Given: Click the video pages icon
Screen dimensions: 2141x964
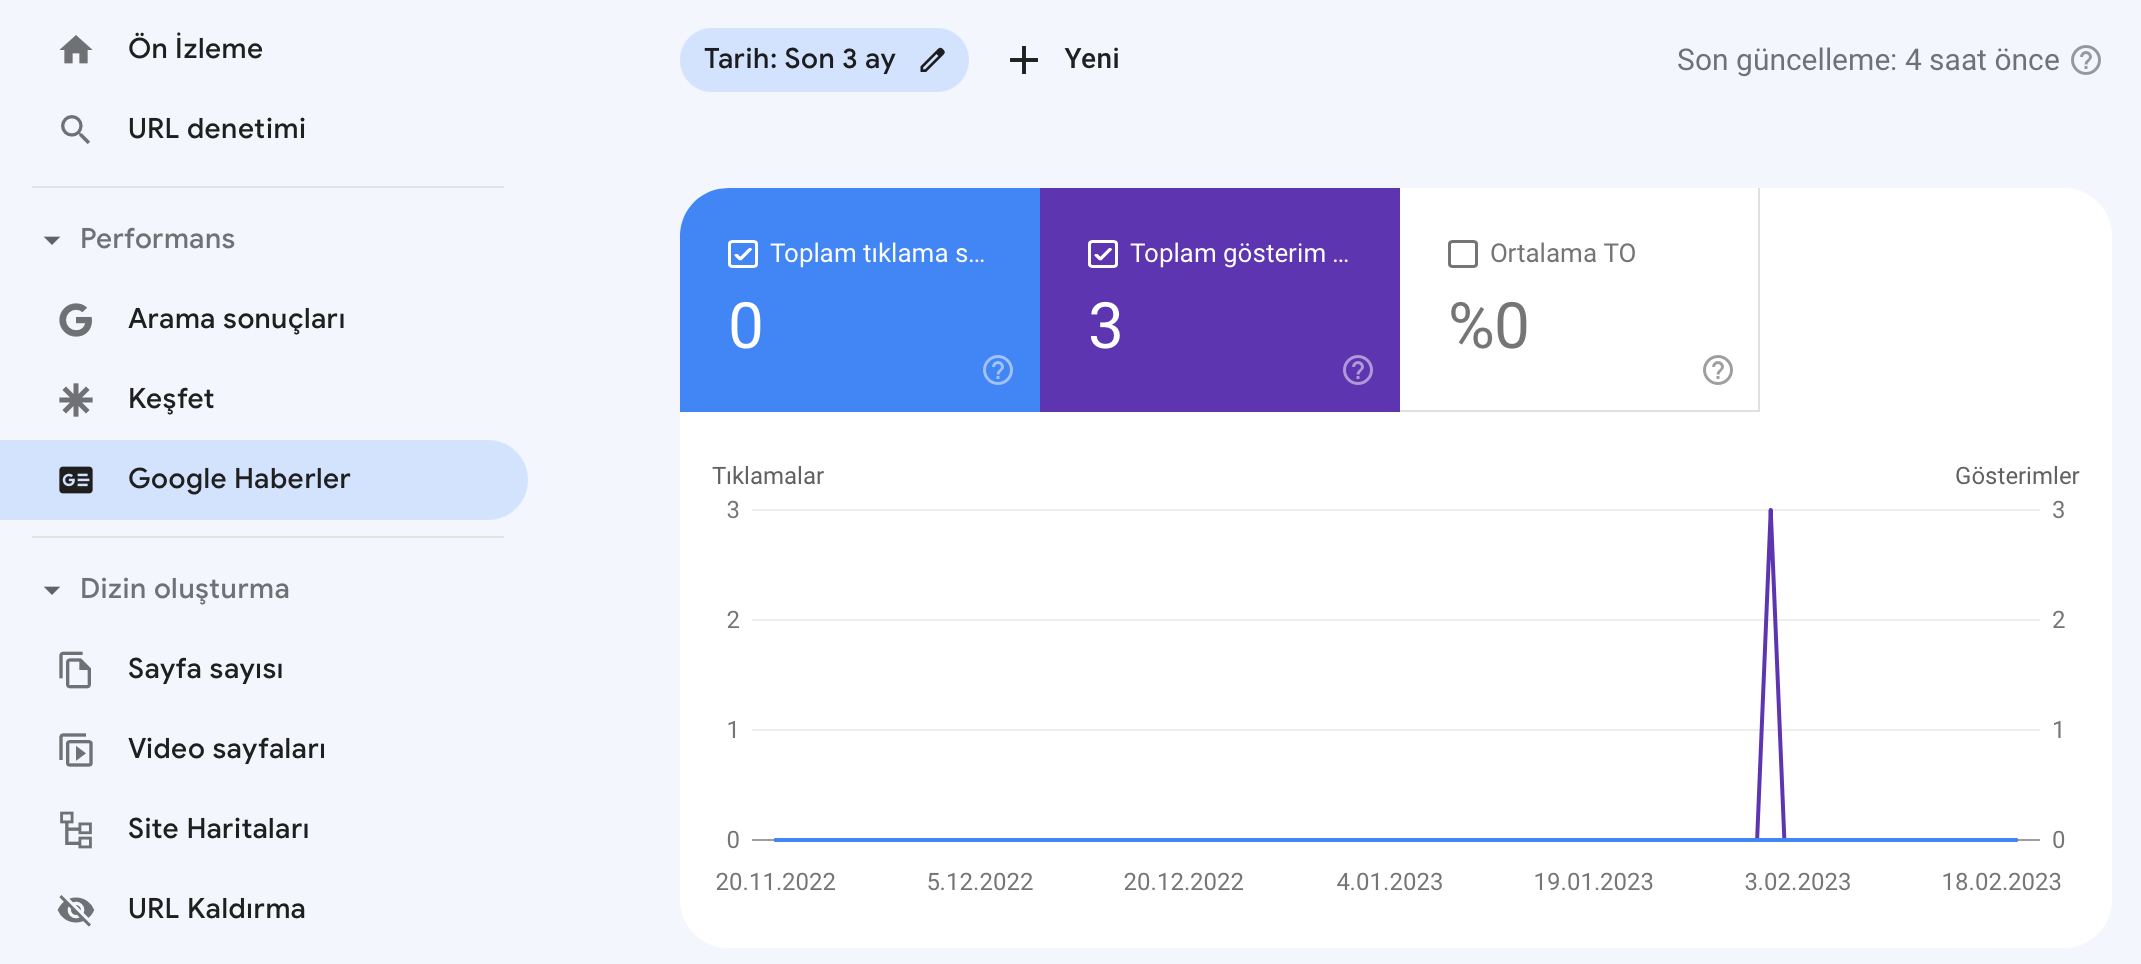Looking at the screenshot, I should [76, 749].
